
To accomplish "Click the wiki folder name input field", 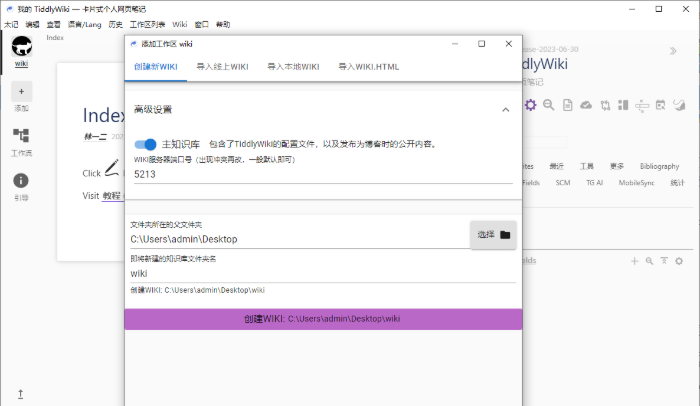I will tap(323, 274).
